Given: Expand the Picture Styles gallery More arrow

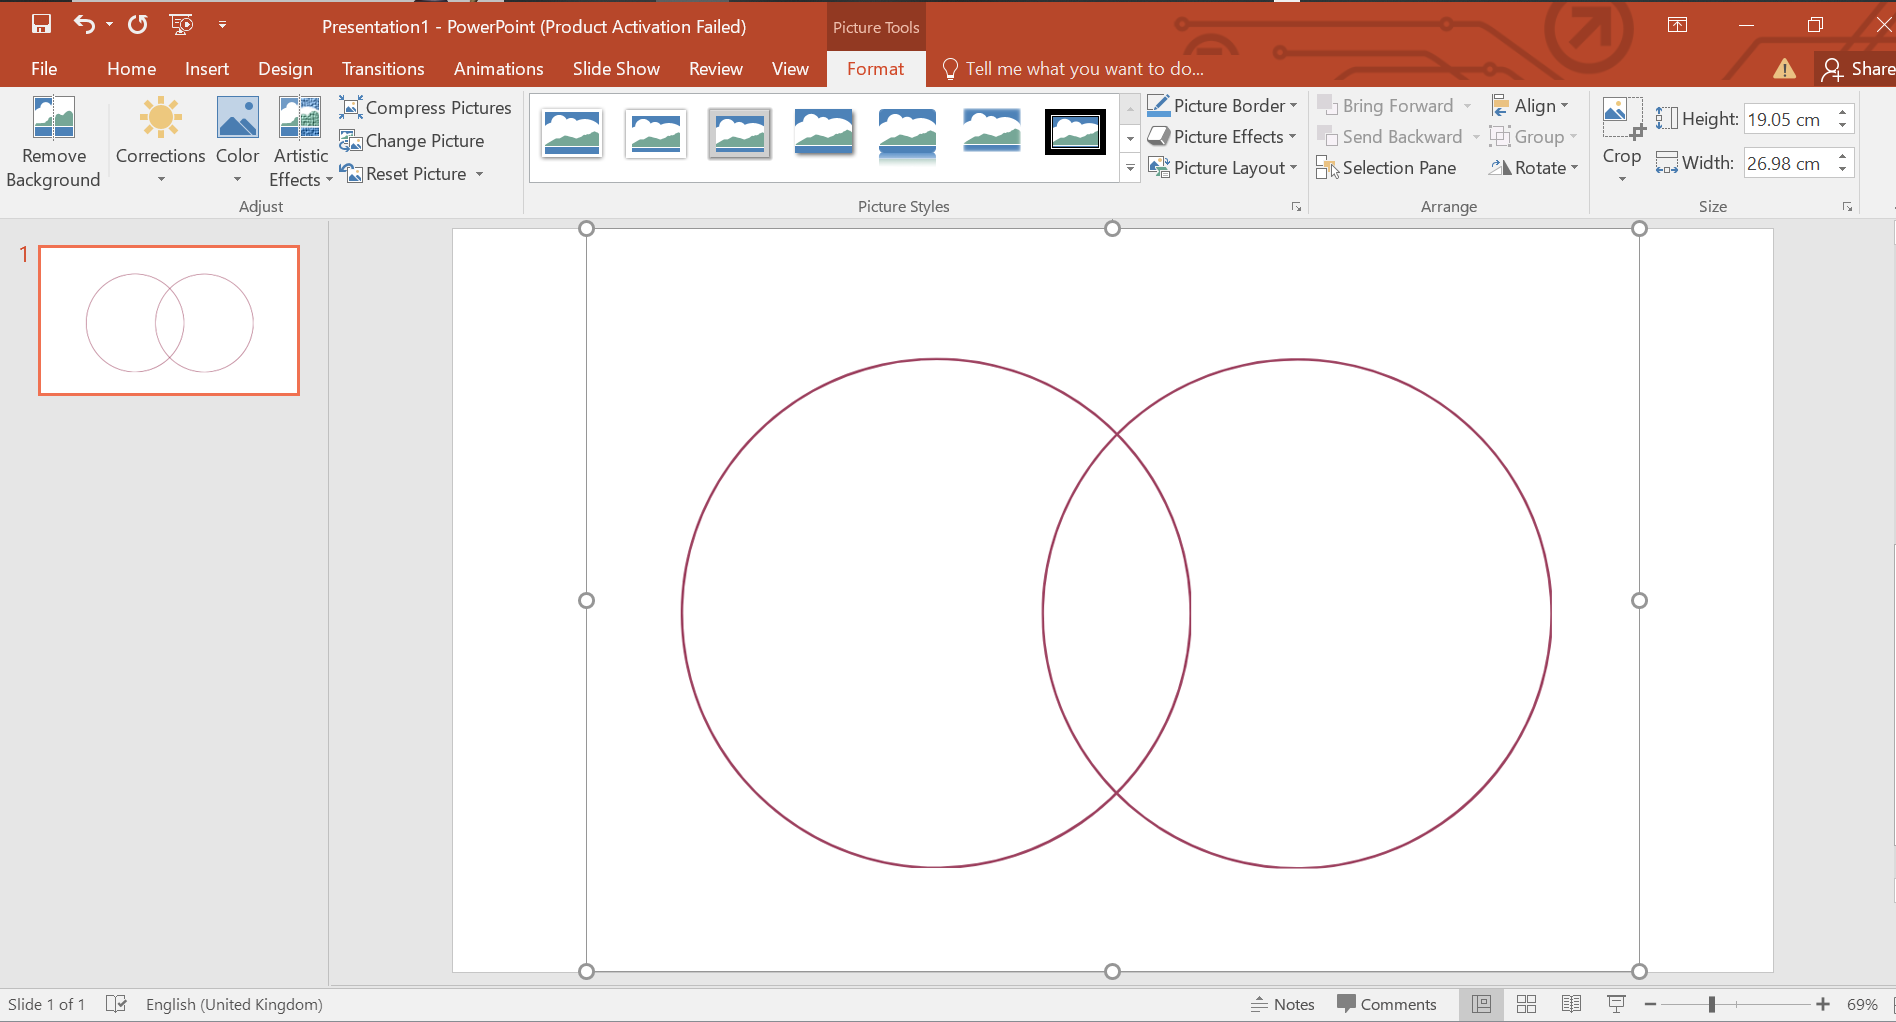Looking at the screenshot, I should (1131, 169).
